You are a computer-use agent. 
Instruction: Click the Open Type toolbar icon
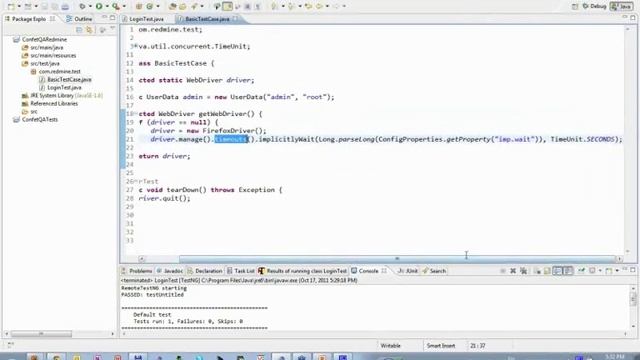click(x=173, y=7)
